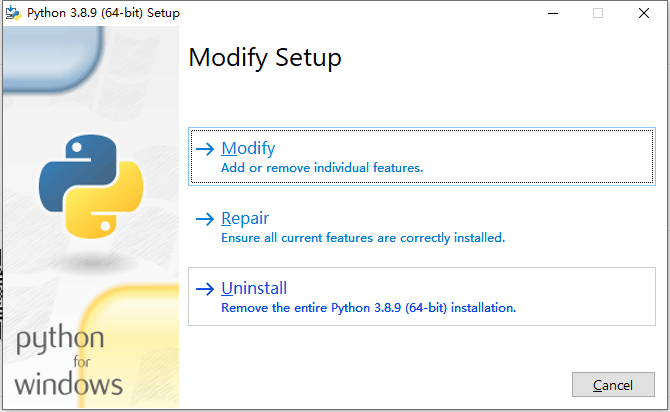Image resolution: width=670 pixels, height=412 pixels.
Task: Click "Remove the entire Python 3.8.9" description
Action: click(x=368, y=308)
